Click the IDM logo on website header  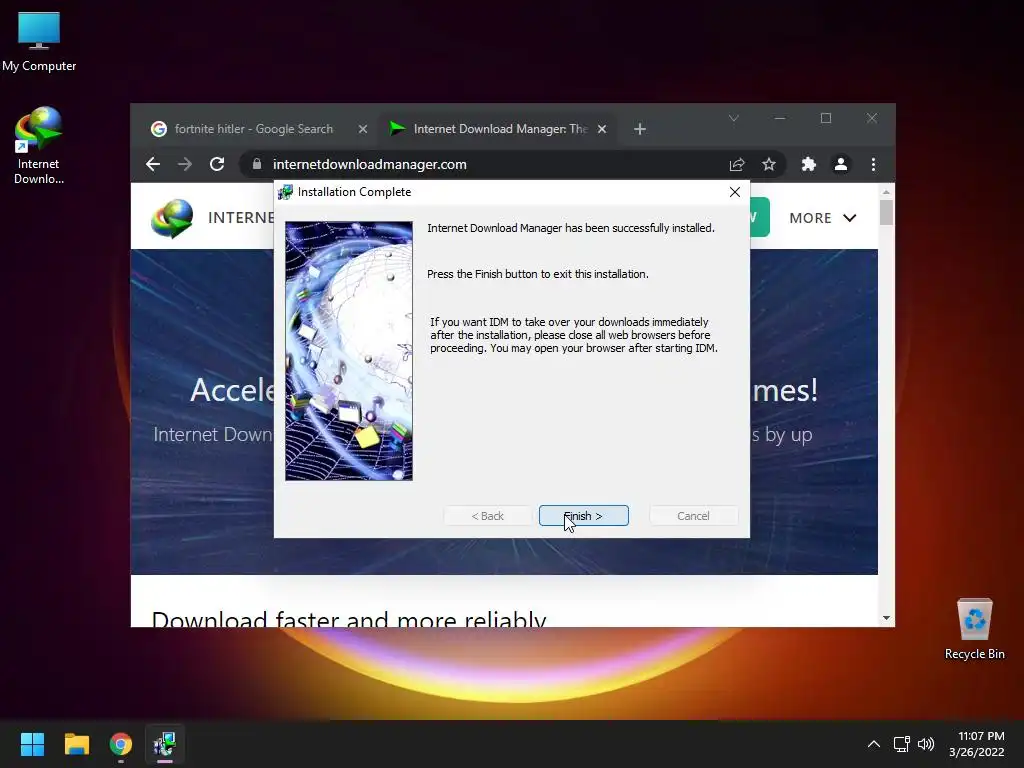coord(172,218)
